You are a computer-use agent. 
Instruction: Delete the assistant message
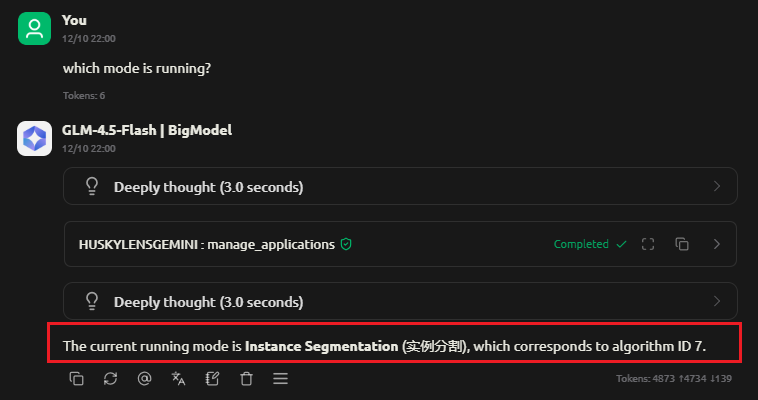246,379
